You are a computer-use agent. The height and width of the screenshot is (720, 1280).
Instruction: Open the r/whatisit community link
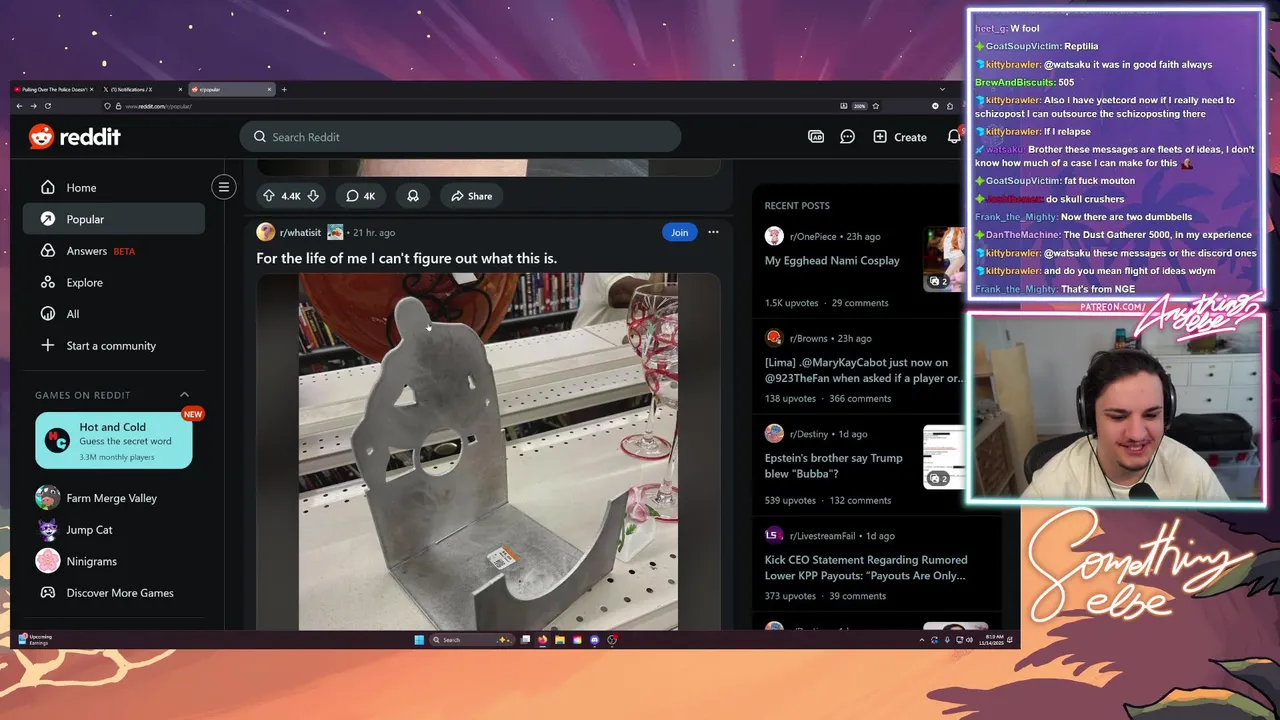(300, 232)
